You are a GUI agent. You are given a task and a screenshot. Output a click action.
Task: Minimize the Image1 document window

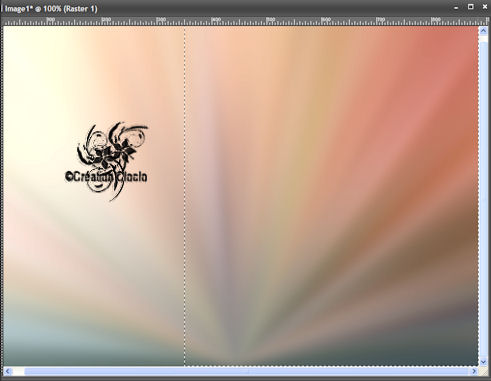[x=456, y=8]
